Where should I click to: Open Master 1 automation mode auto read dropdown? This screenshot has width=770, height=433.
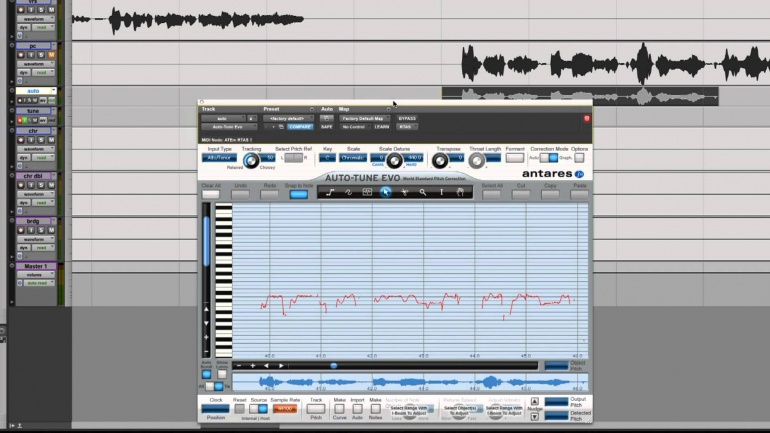37,283
